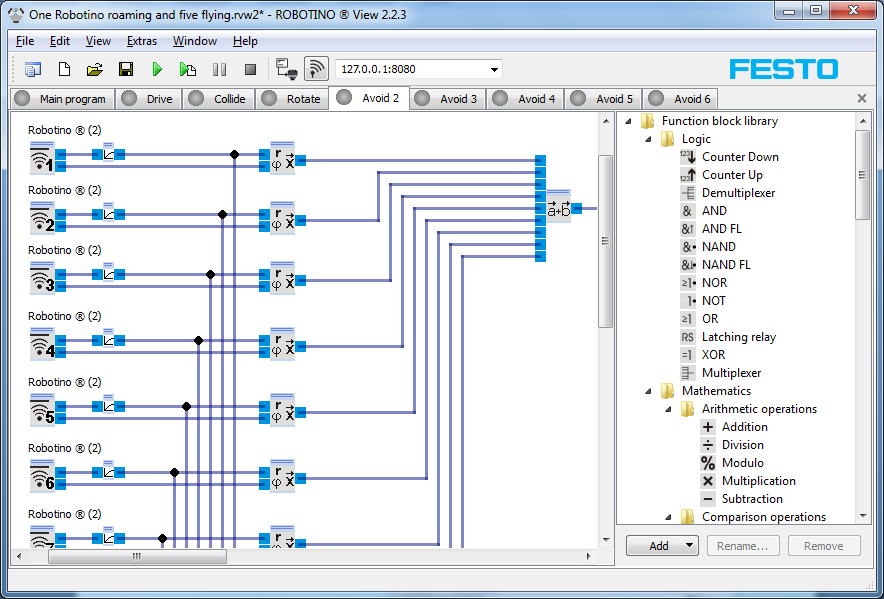Image resolution: width=884 pixels, height=599 pixels.
Task: Collapse the Logic folder
Action: click(648, 139)
